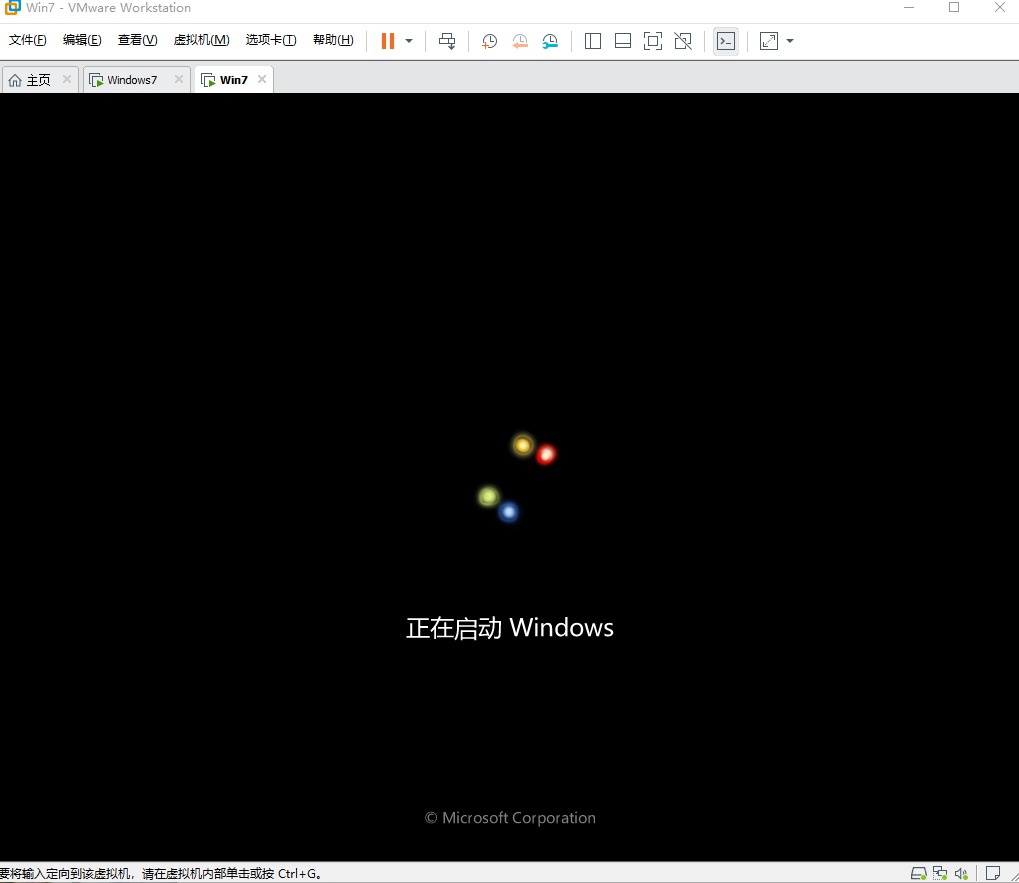Switch to Unity mode icon
Viewport: 1019px width, 883px height.
[x=683, y=41]
